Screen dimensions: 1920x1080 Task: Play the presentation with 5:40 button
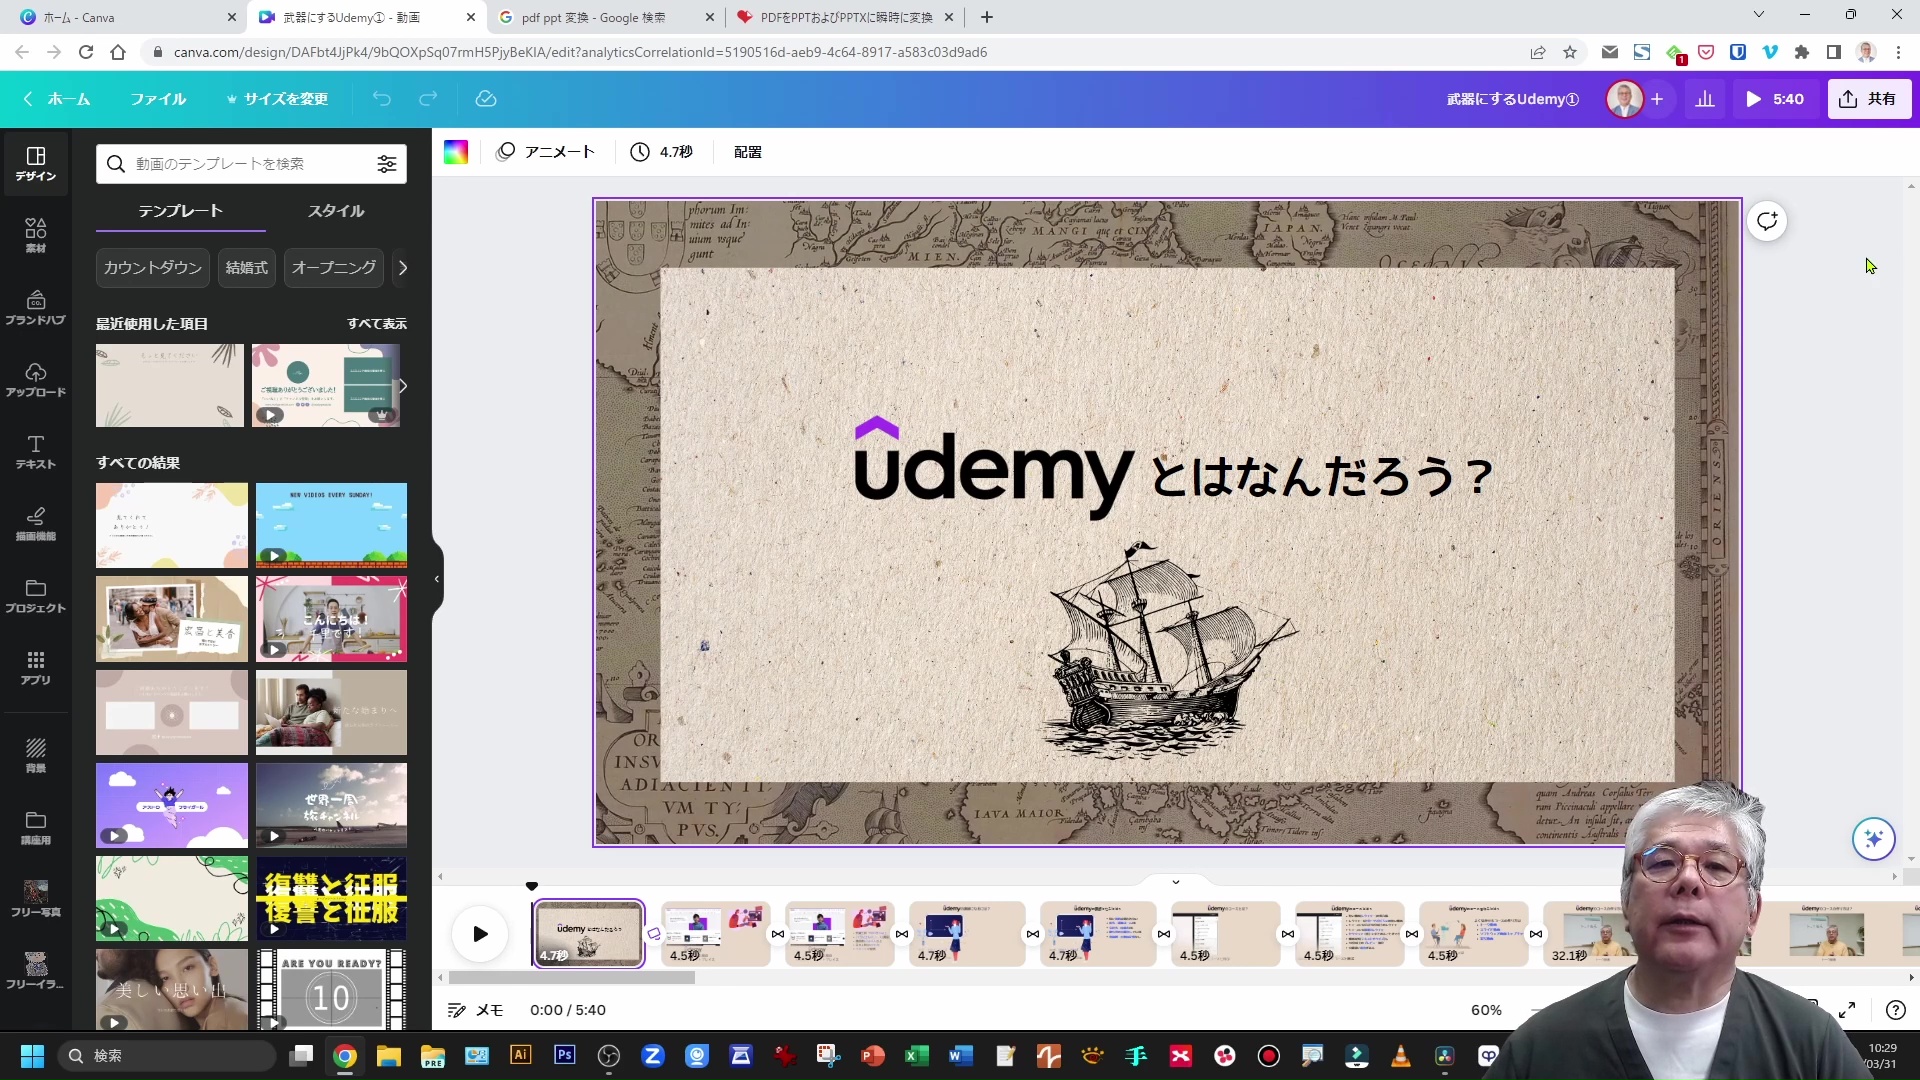coord(1776,99)
